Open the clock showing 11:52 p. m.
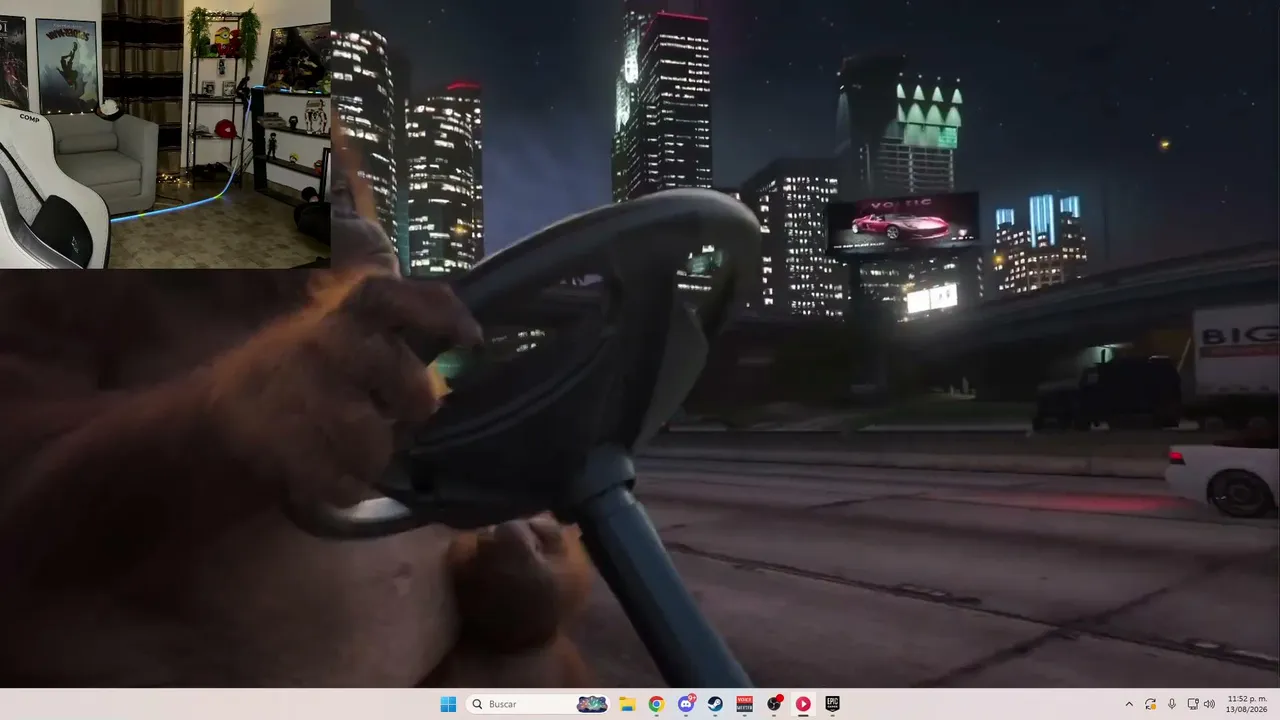1280x720 pixels. click(1246, 704)
